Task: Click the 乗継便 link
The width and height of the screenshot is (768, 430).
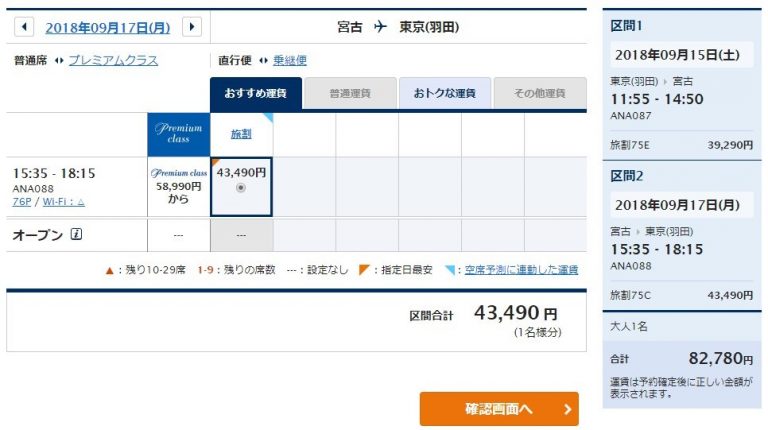Action: pos(290,60)
